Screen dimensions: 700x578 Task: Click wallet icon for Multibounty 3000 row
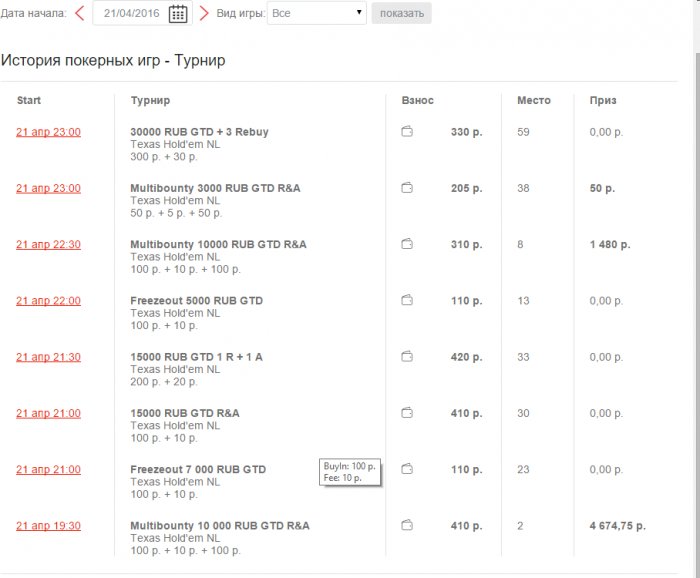pos(407,188)
